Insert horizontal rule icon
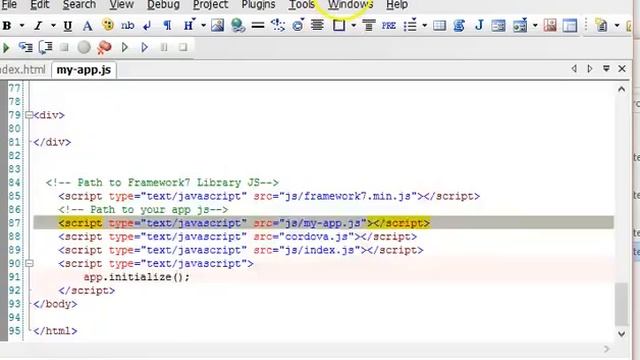640x360 pixels. tap(258, 25)
